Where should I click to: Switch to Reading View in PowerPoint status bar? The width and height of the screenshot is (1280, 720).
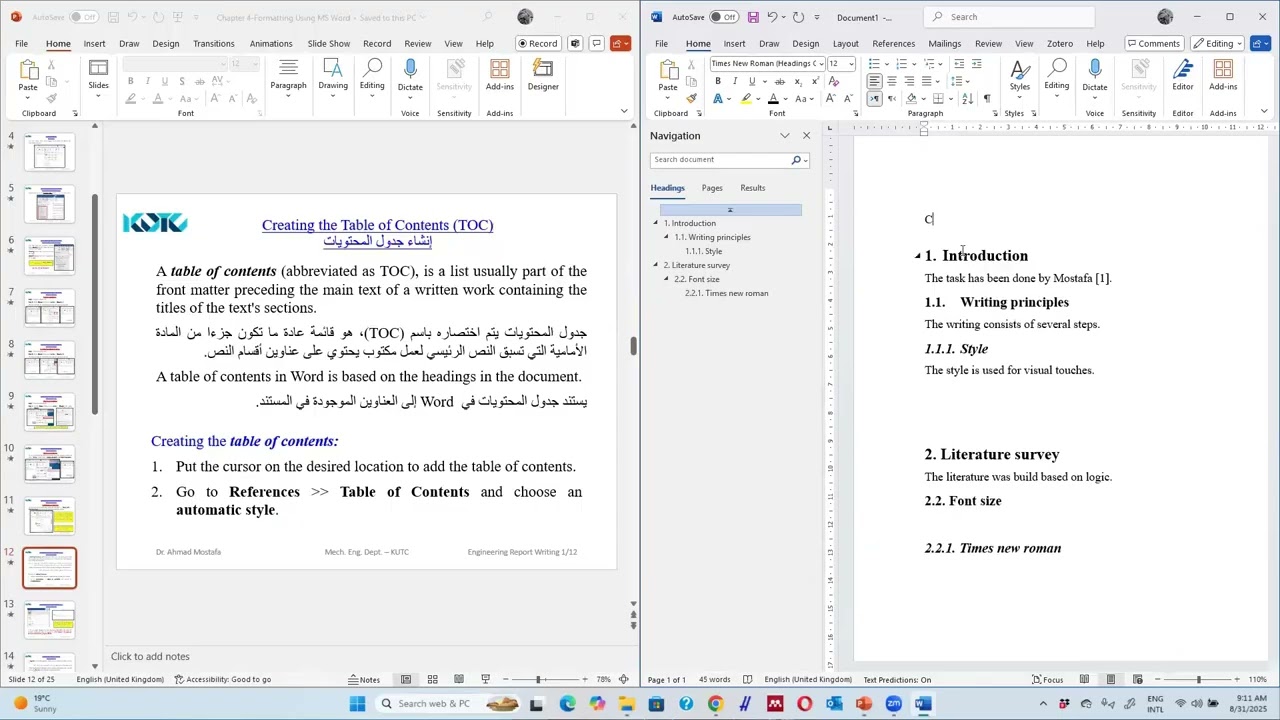459,680
